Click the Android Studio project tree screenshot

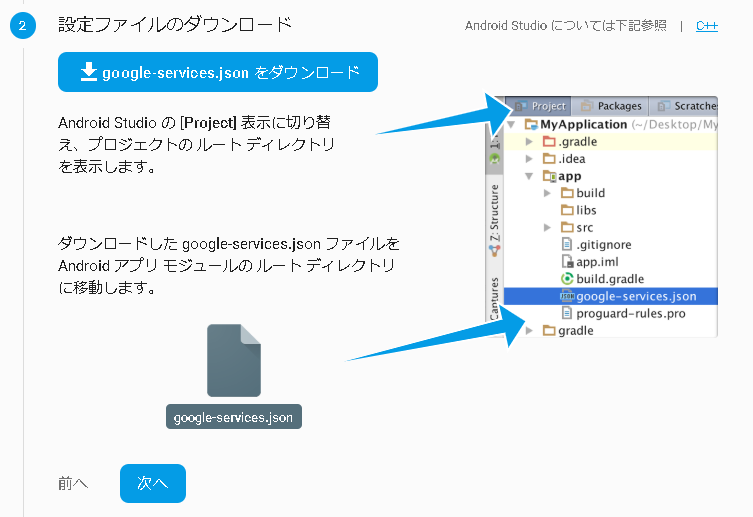click(x=602, y=216)
